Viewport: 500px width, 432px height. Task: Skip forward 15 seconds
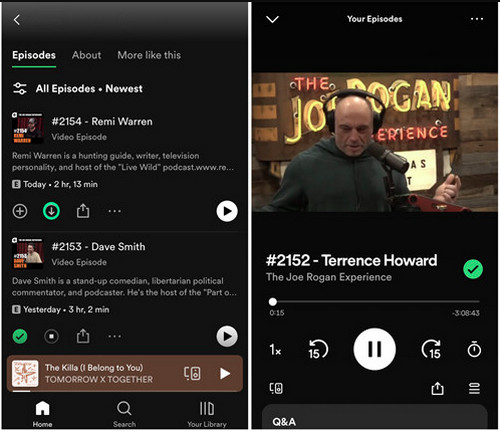pyautogui.click(x=431, y=349)
